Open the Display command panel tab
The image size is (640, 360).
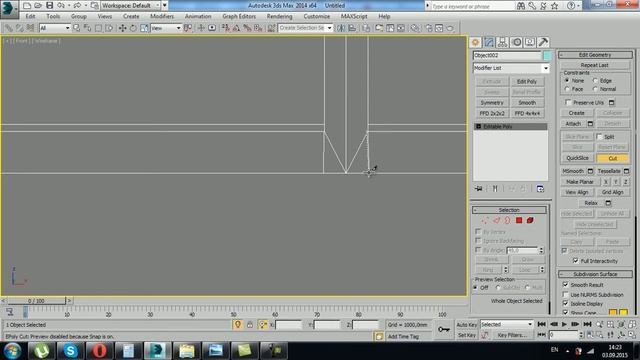pyautogui.click(x=530, y=42)
